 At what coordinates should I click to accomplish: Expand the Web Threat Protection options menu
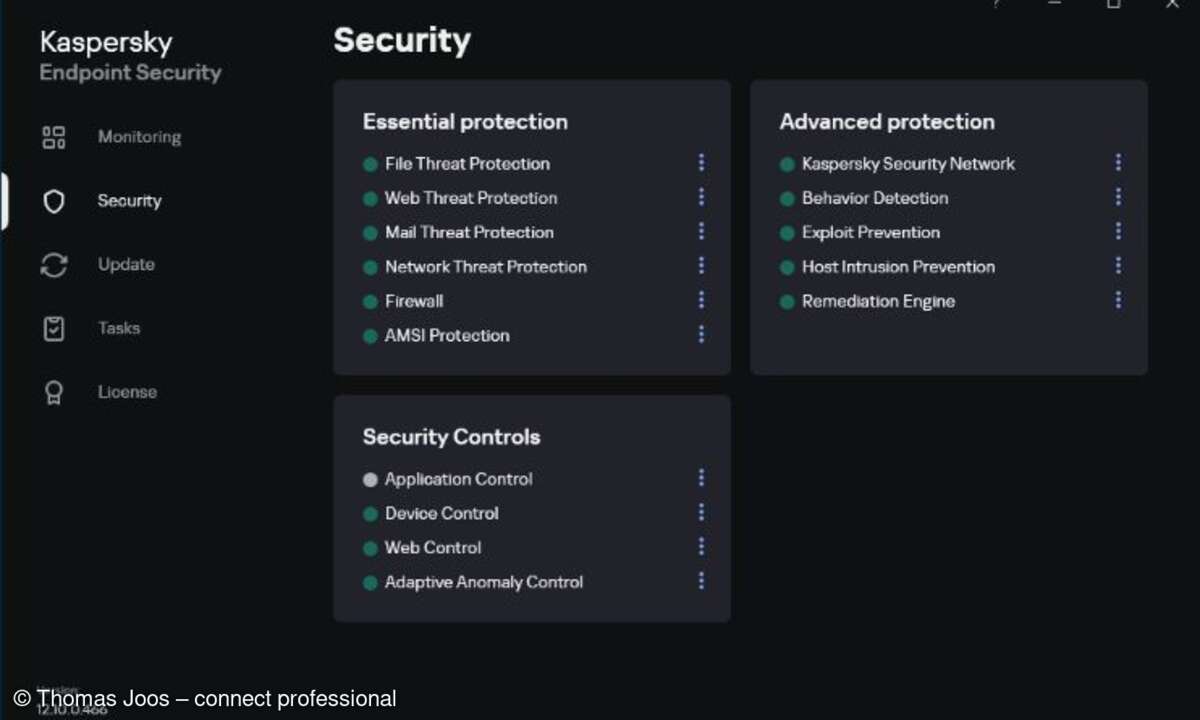701,197
